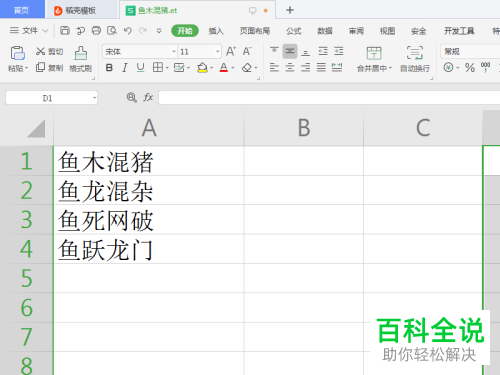The width and height of the screenshot is (500, 375).
Task: Expand borders dropdown arrow
Action: point(167,68)
